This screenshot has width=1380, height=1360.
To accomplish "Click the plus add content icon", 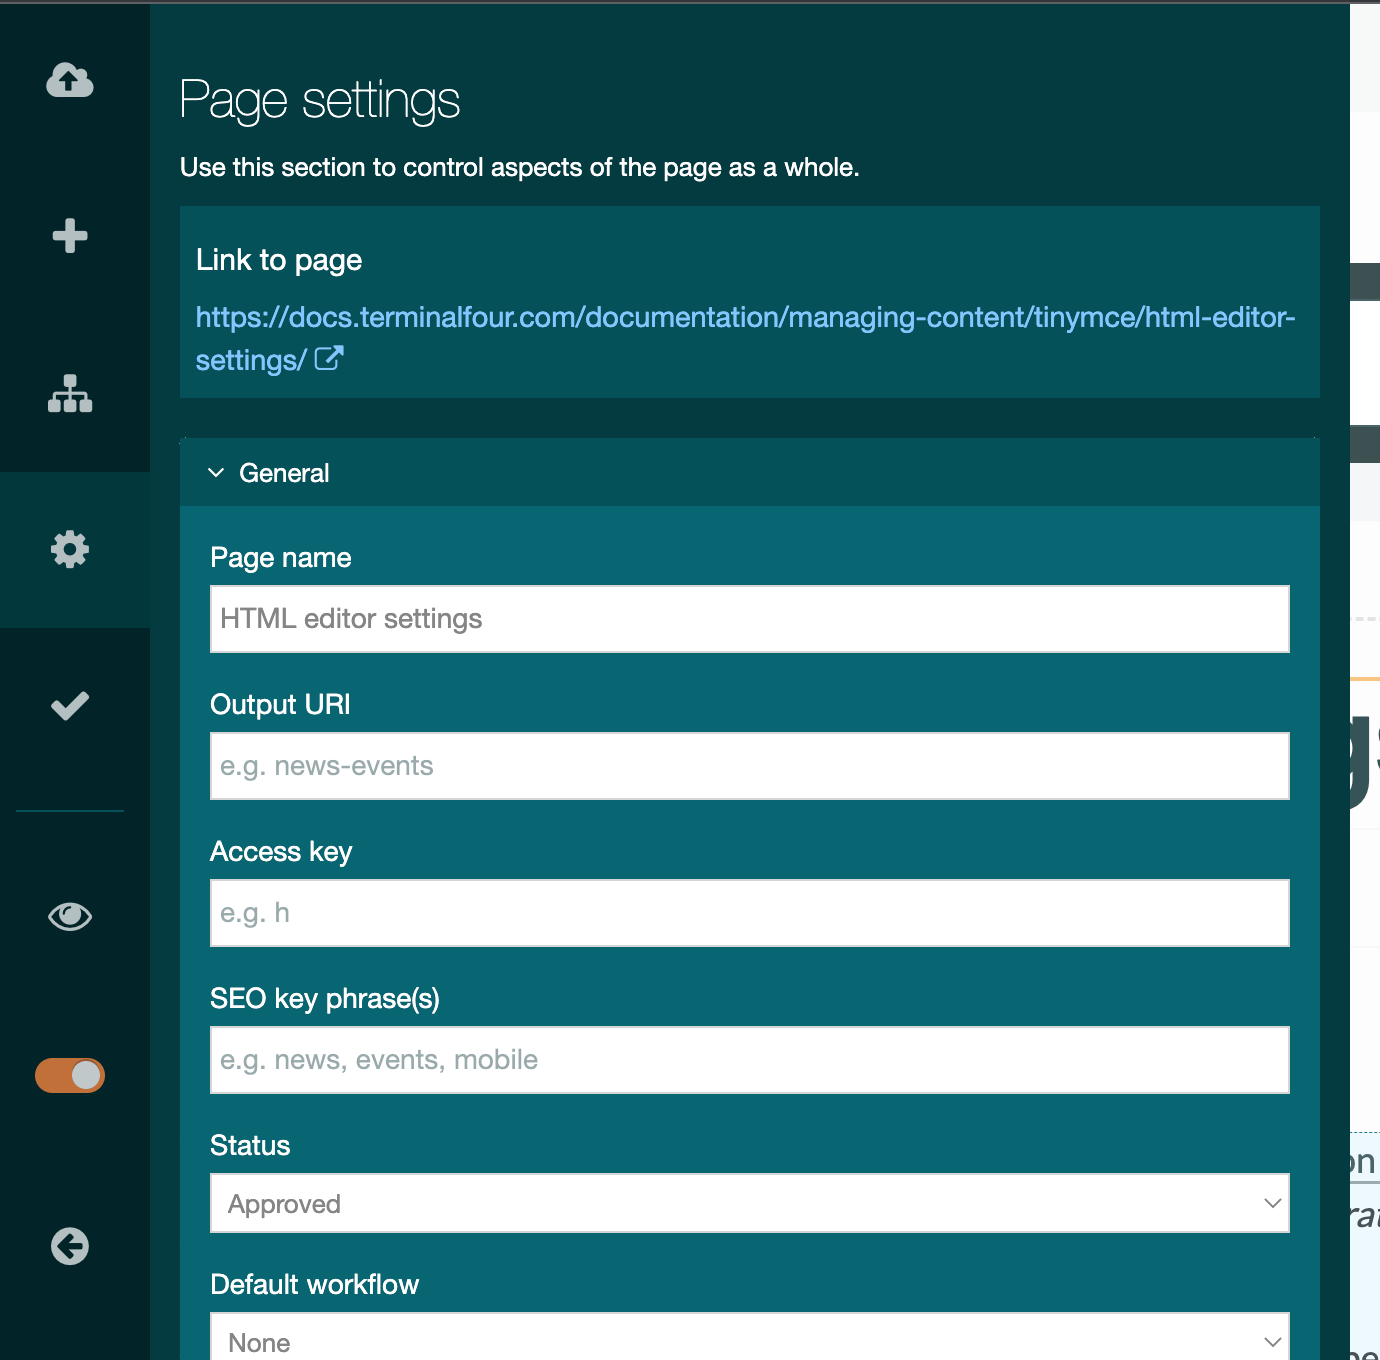I will pyautogui.click(x=70, y=236).
